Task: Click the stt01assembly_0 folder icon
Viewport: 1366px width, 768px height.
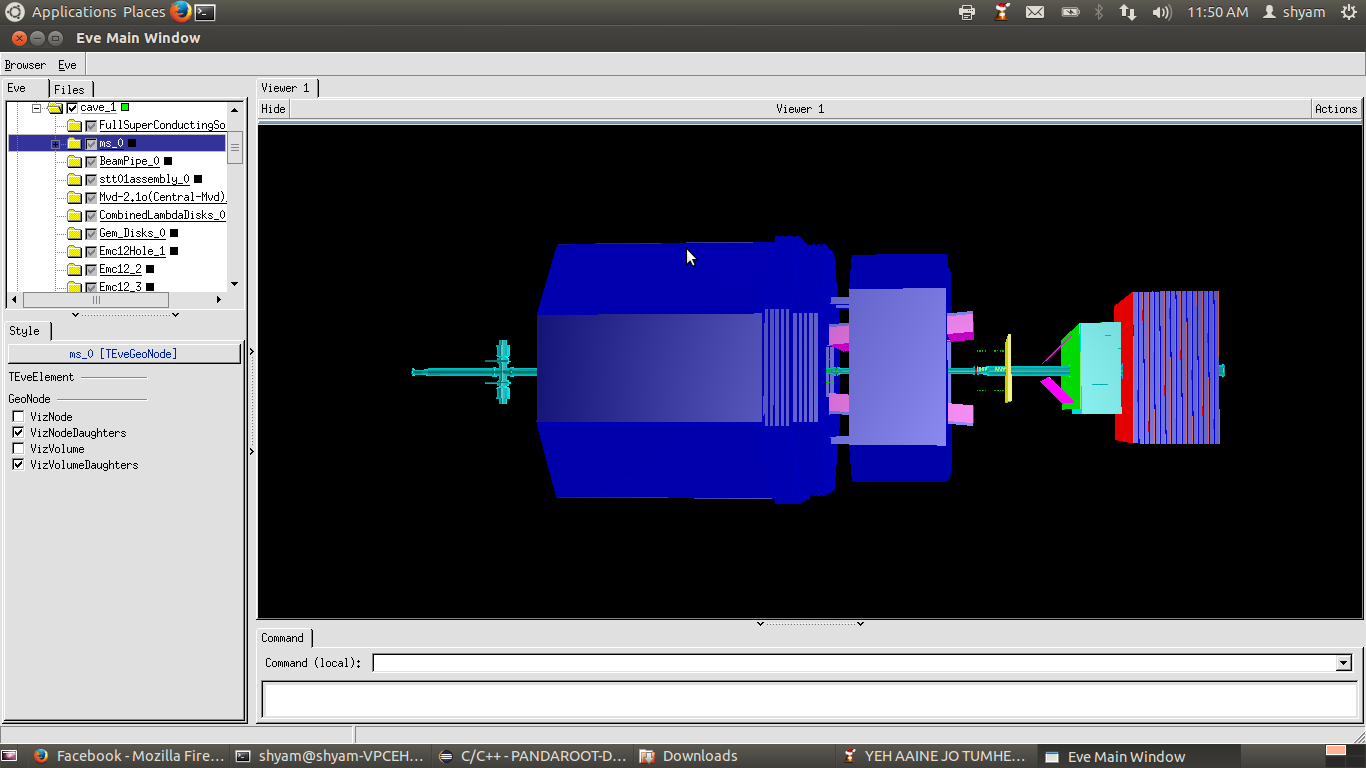Action: pos(74,179)
